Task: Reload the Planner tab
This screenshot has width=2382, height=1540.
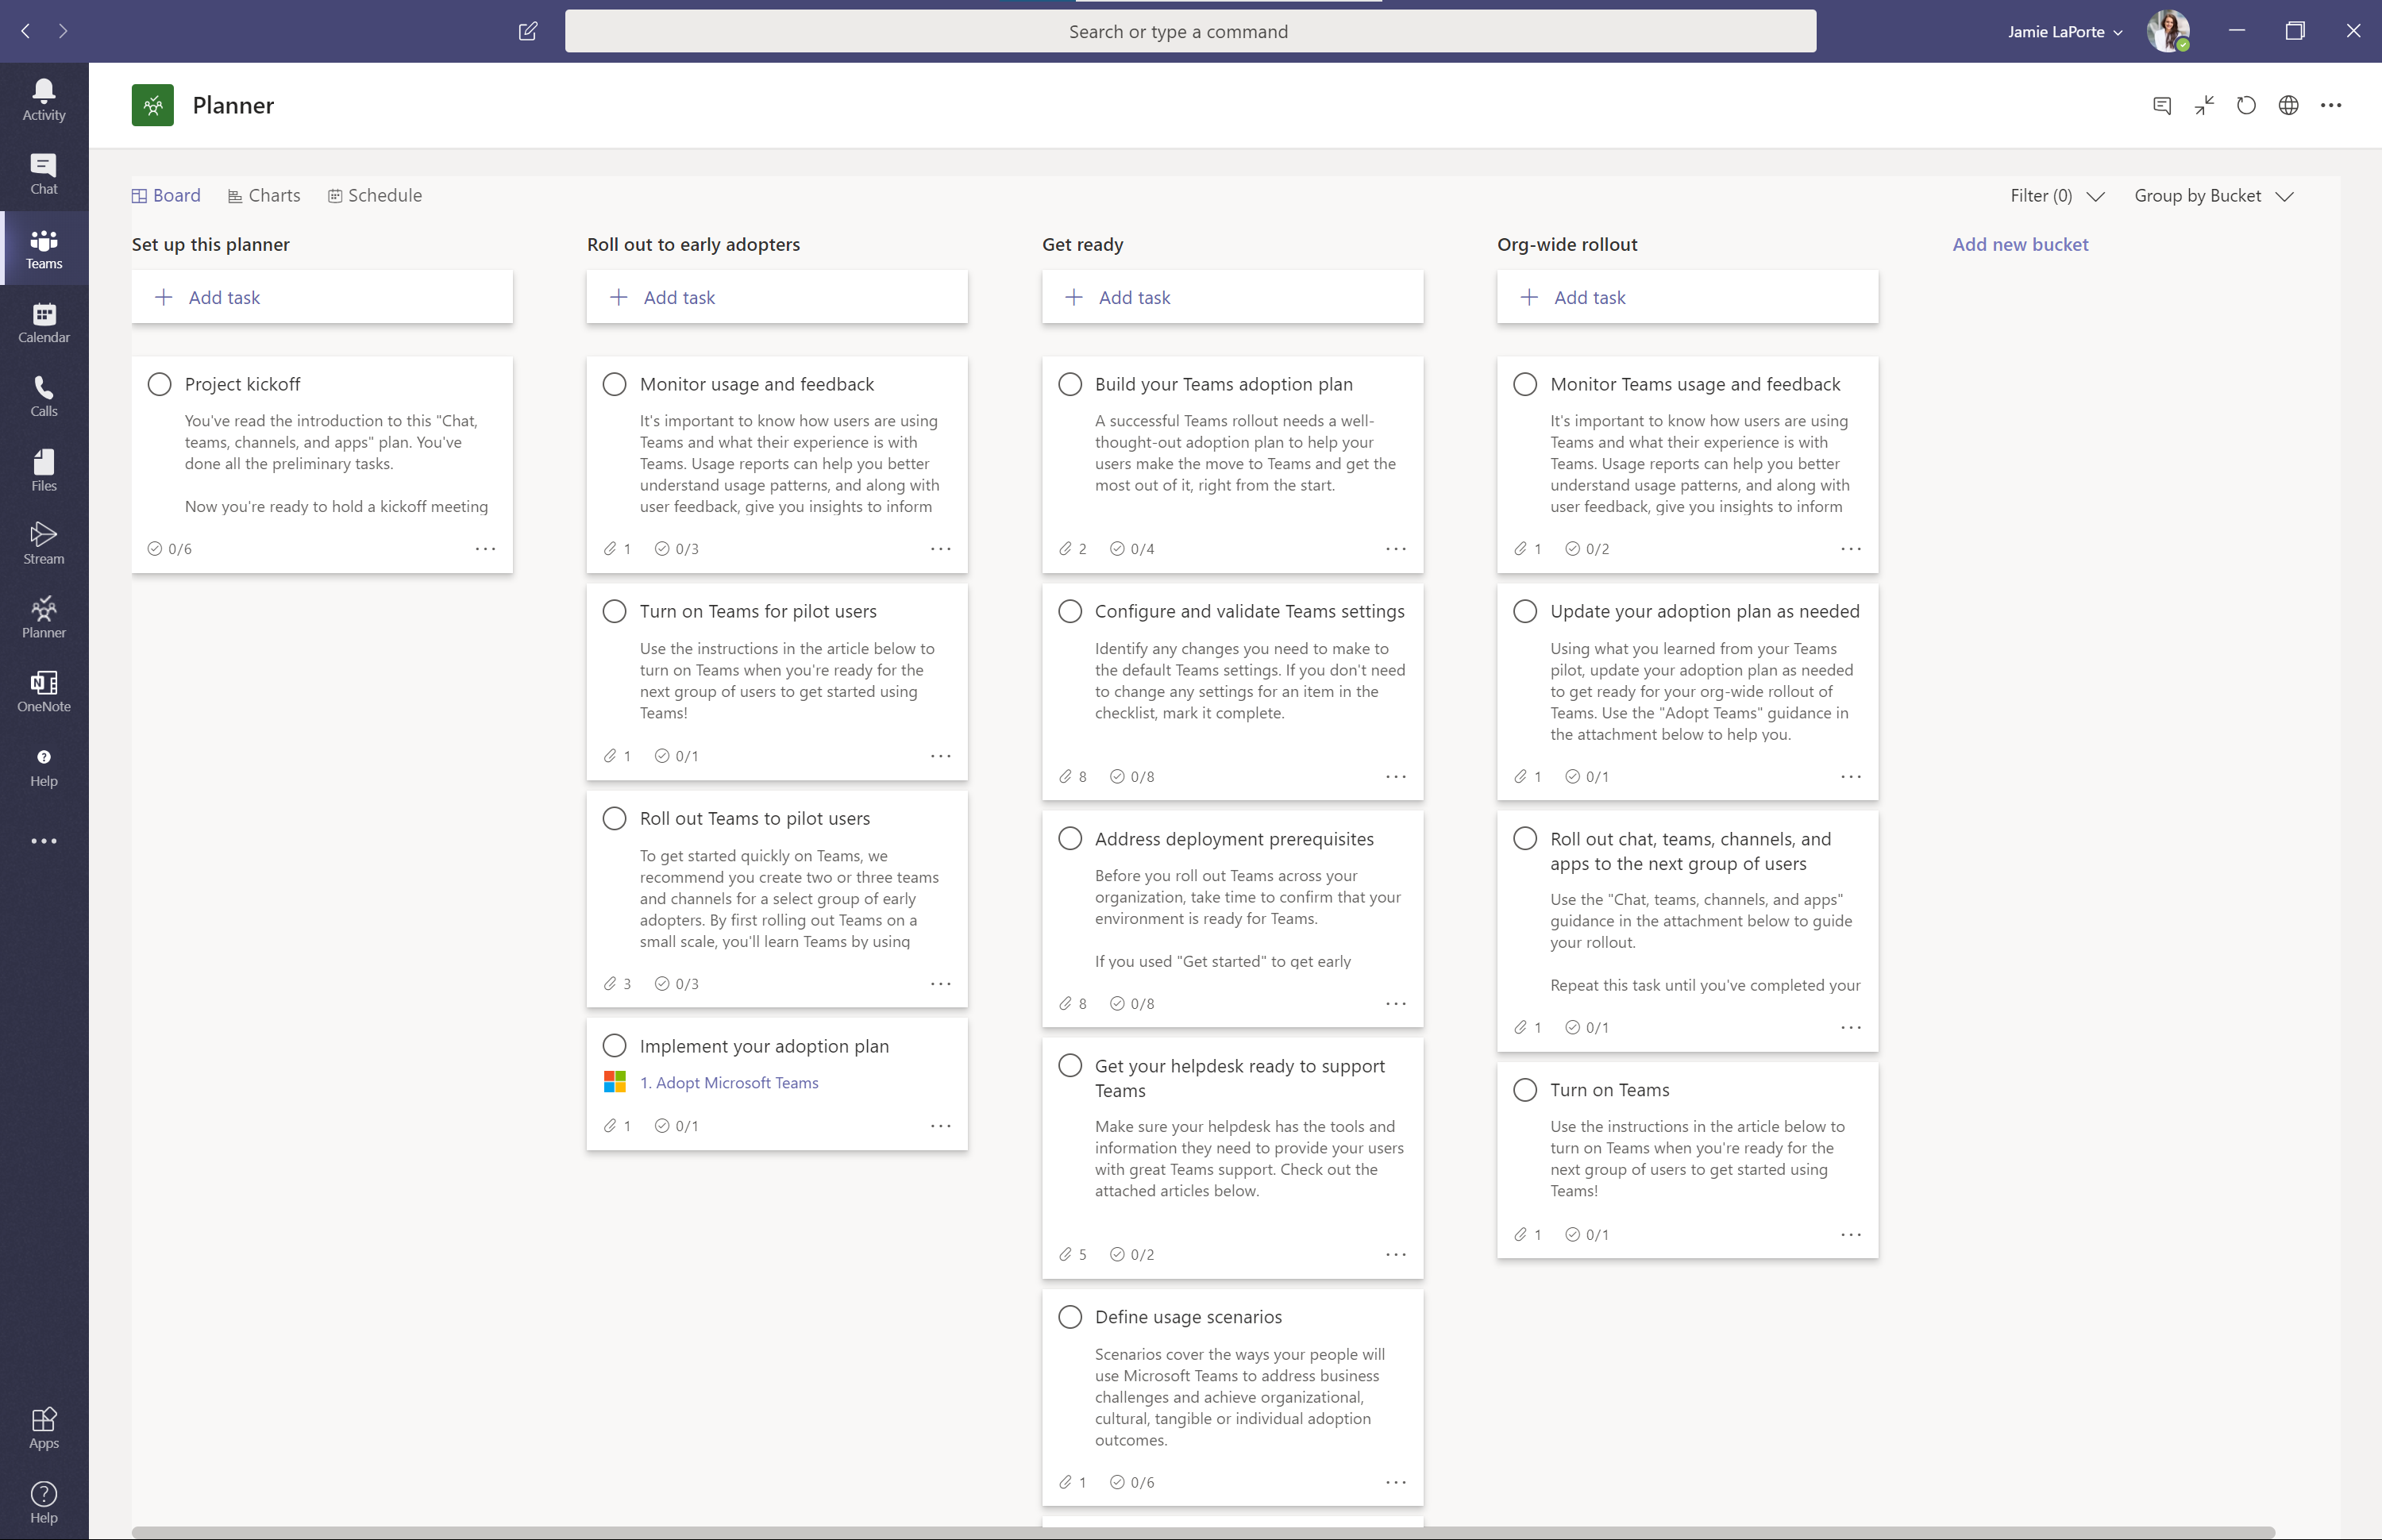Action: click(x=2246, y=105)
